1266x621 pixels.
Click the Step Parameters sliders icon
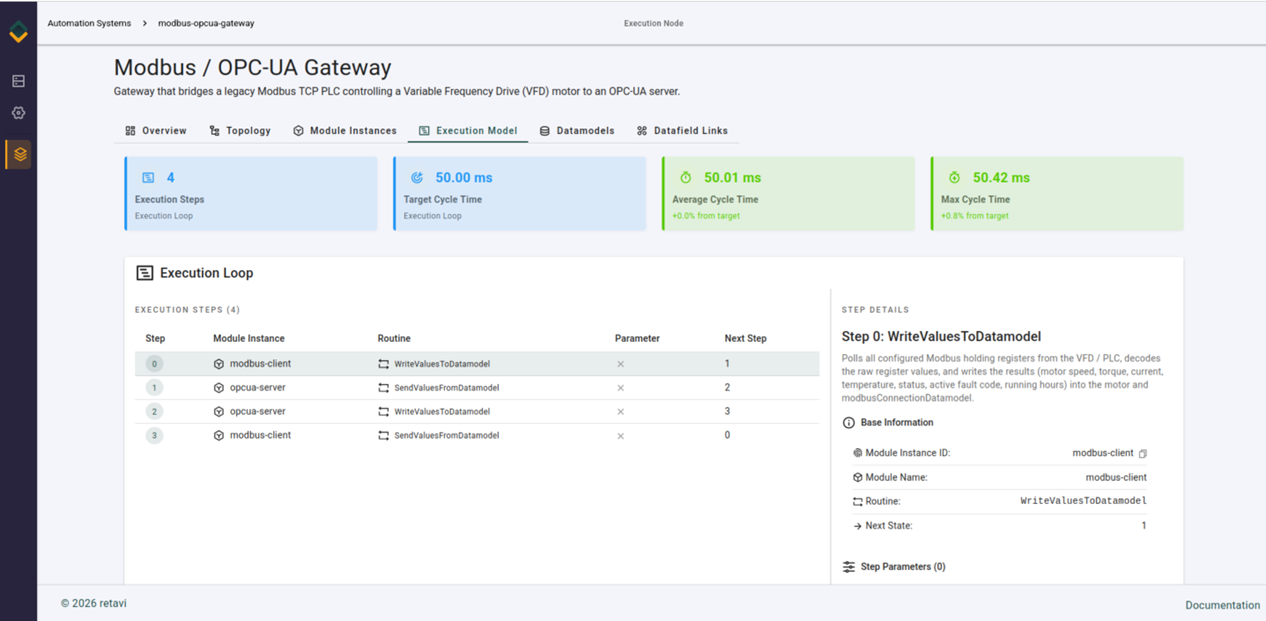849,567
